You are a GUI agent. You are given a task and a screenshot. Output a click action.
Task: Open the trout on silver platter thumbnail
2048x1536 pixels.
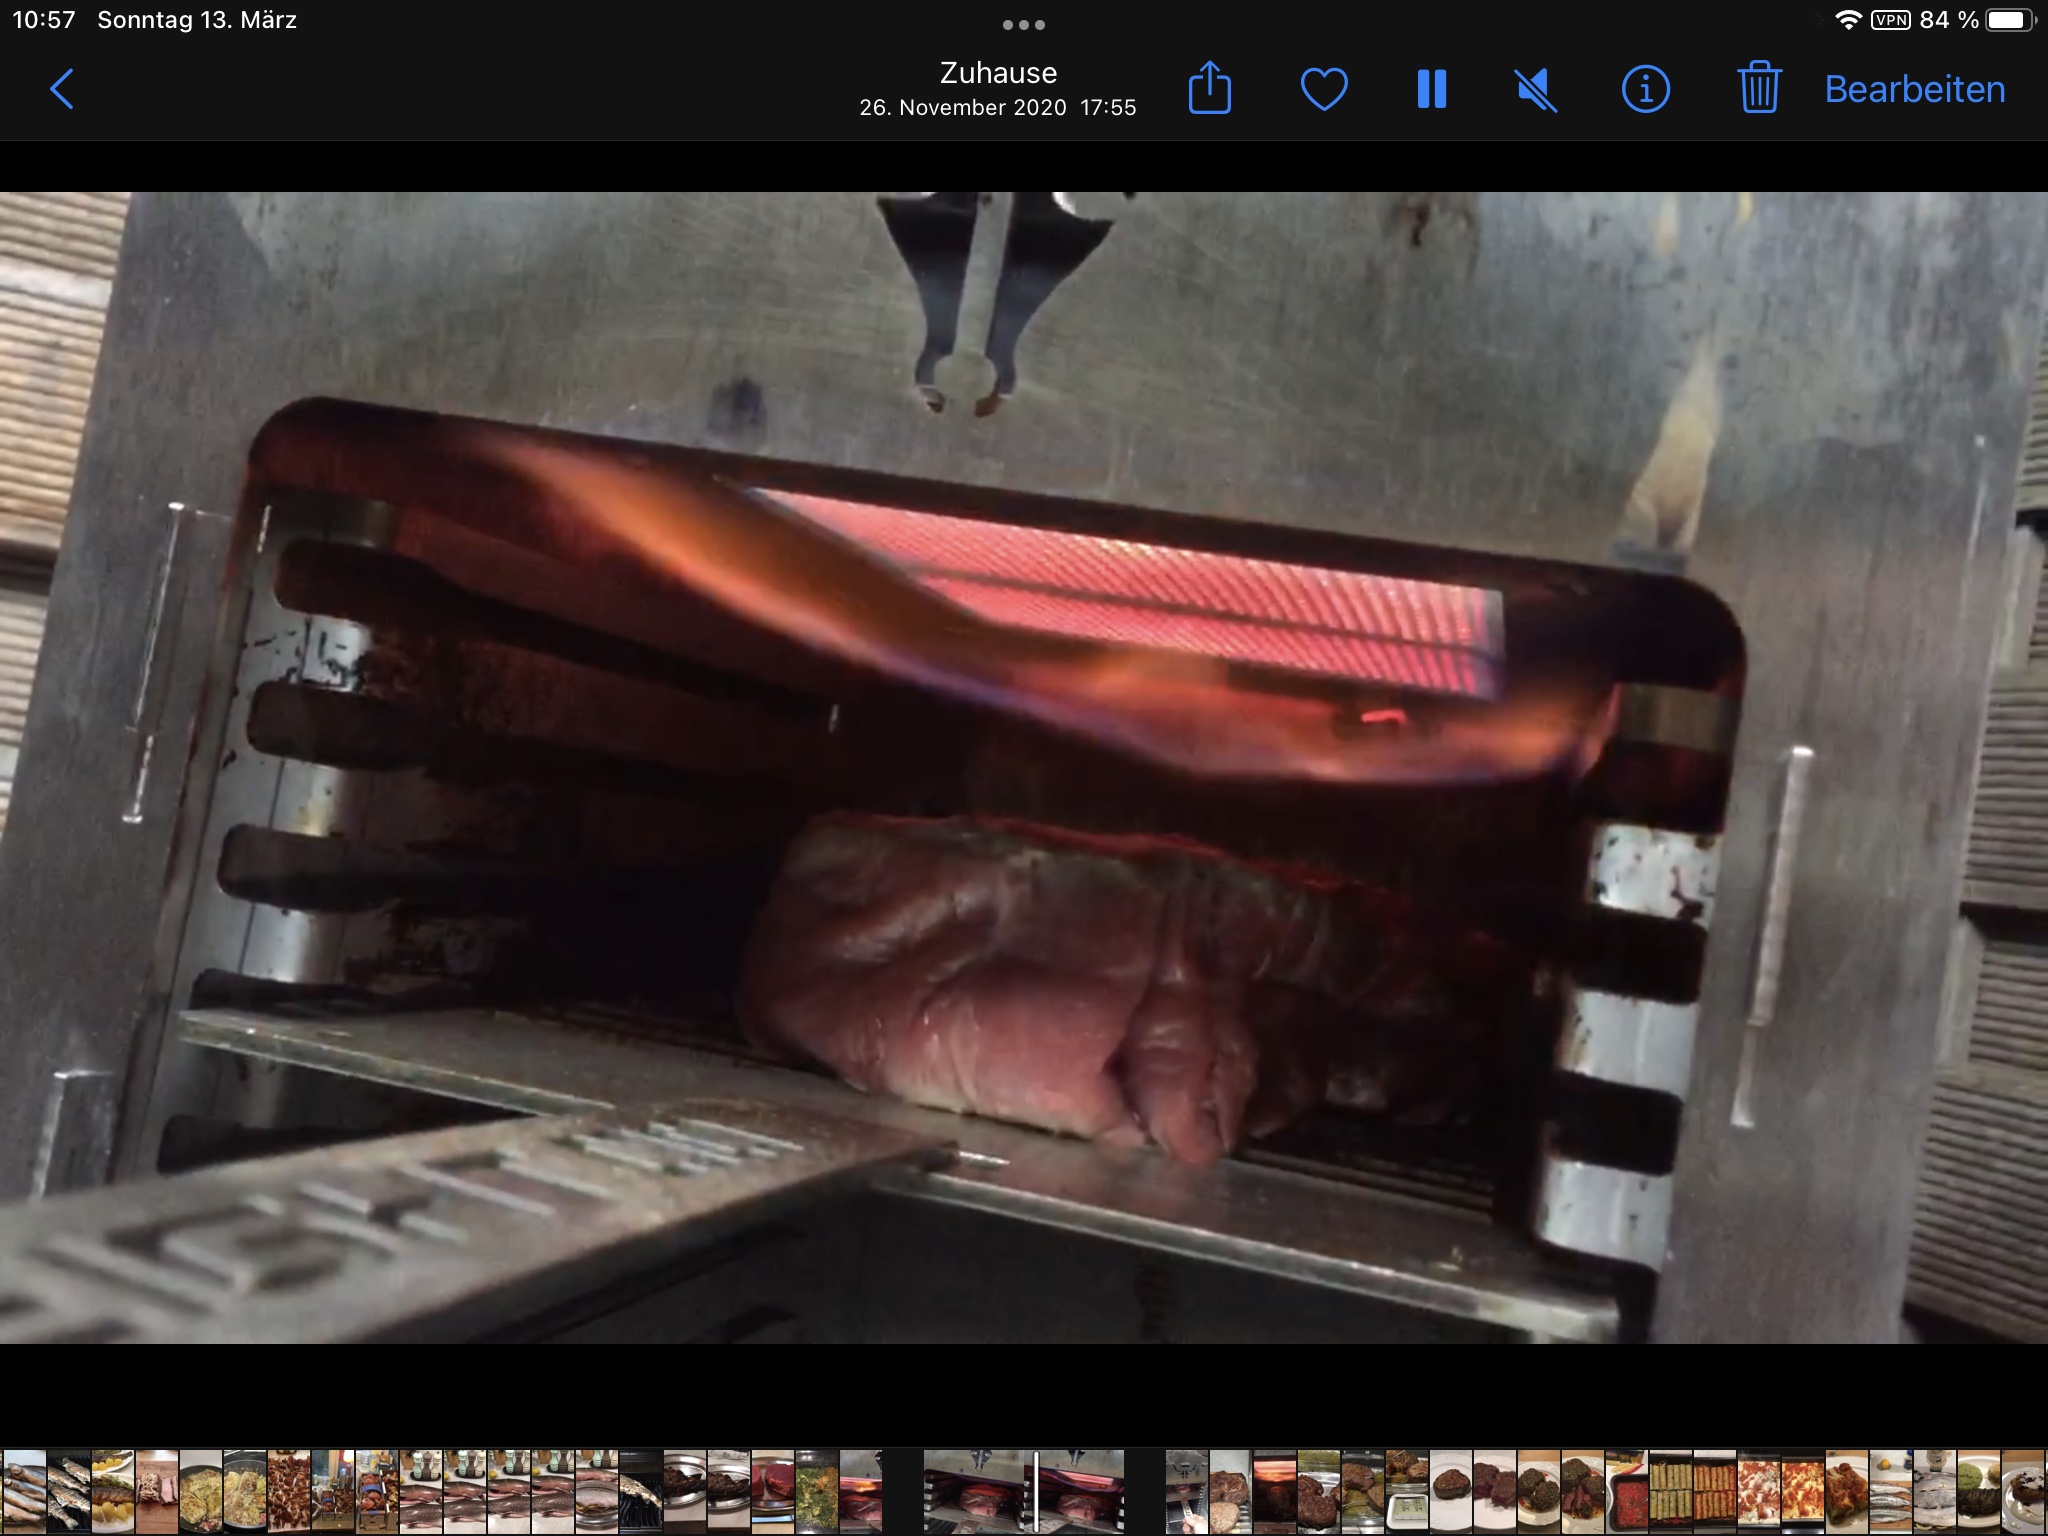click(x=597, y=1491)
